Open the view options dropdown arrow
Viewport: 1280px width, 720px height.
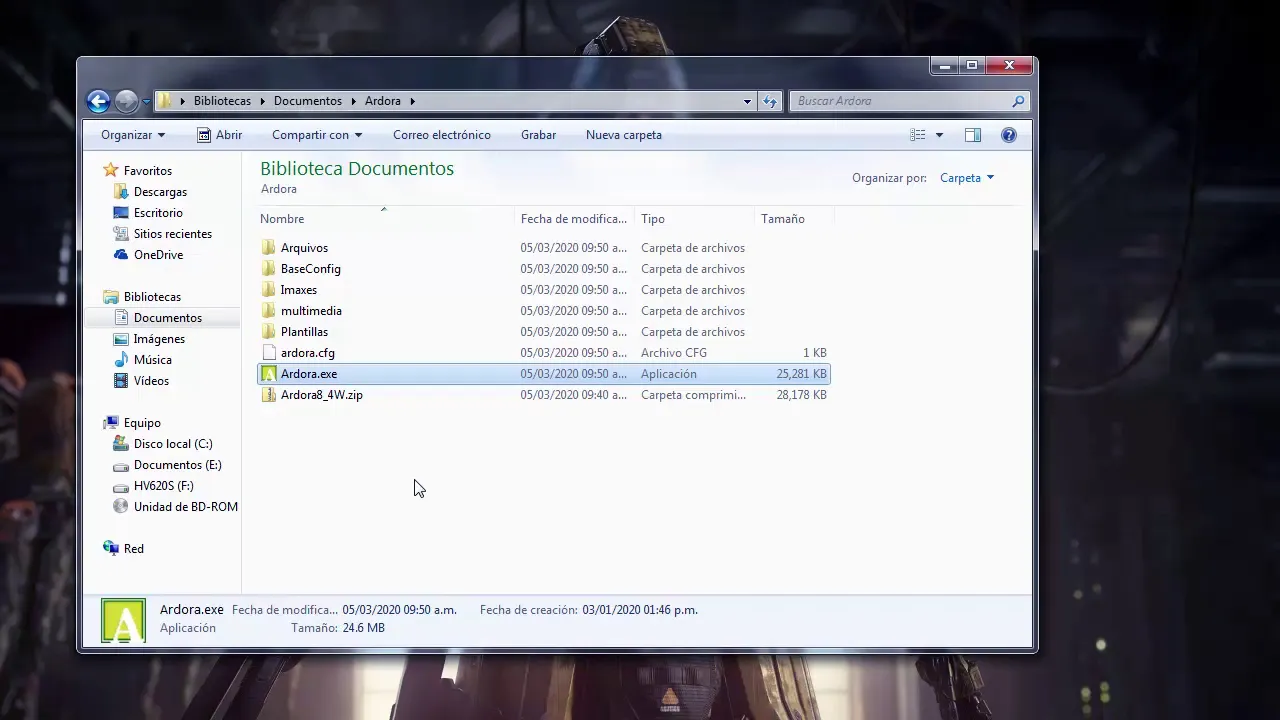(x=939, y=135)
